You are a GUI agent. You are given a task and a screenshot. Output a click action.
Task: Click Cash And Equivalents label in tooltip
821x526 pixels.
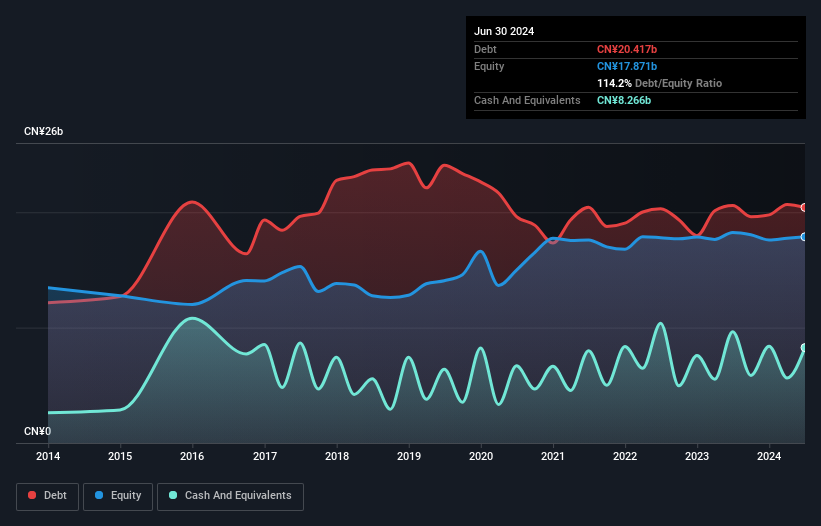pyautogui.click(x=527, y=100)
